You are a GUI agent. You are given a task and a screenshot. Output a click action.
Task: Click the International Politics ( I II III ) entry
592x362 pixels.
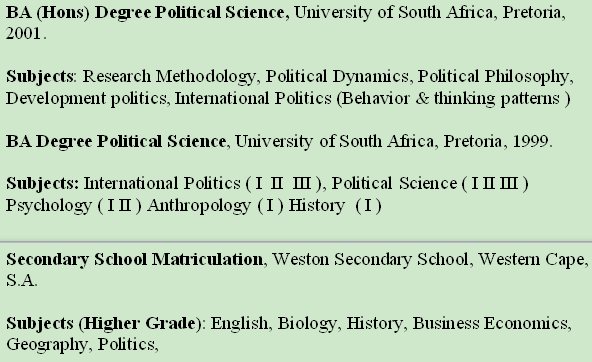[202, 184]
